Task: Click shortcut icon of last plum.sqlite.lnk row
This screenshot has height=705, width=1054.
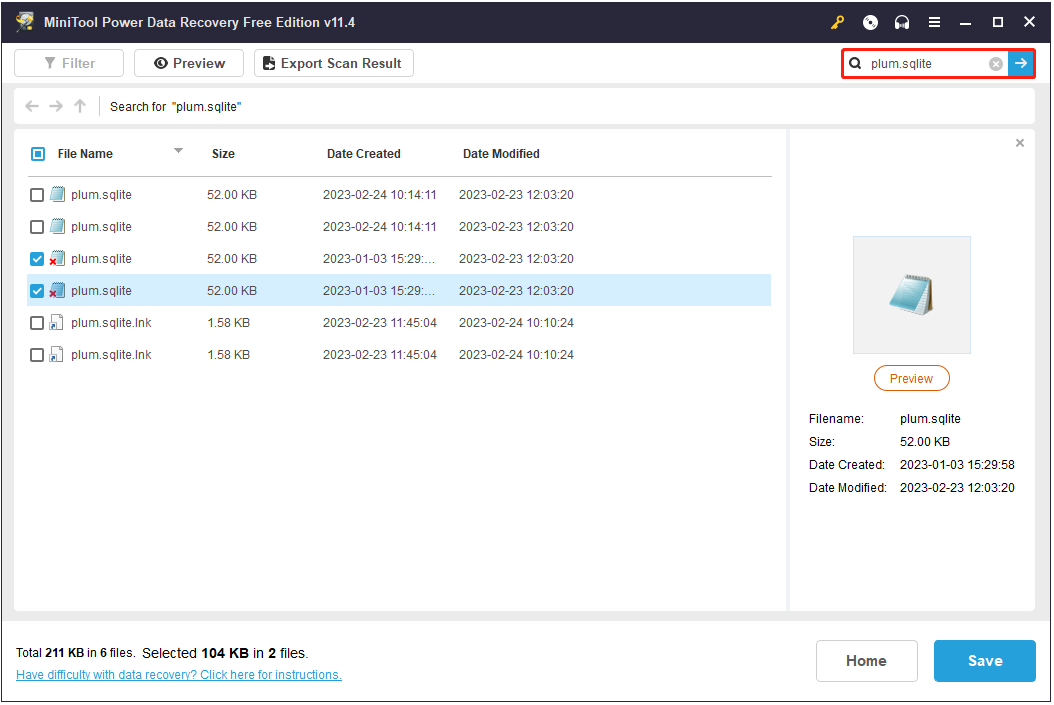Action: coord(57,355)
